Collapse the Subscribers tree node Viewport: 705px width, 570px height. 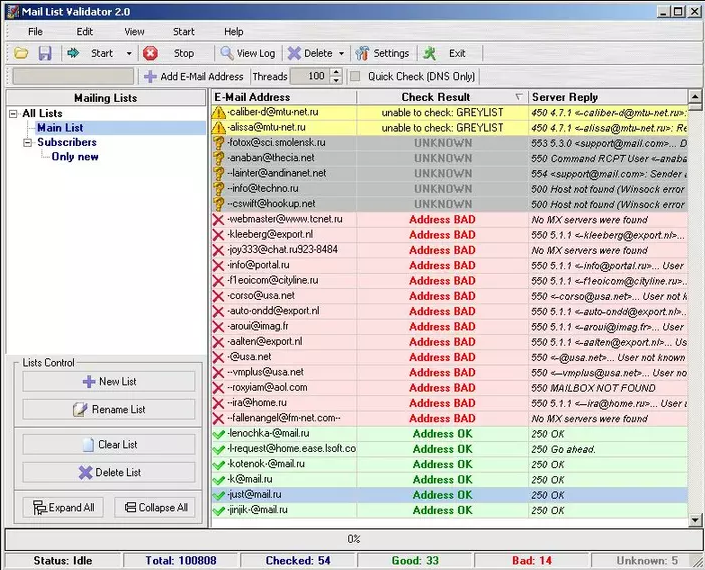point(29,143)
